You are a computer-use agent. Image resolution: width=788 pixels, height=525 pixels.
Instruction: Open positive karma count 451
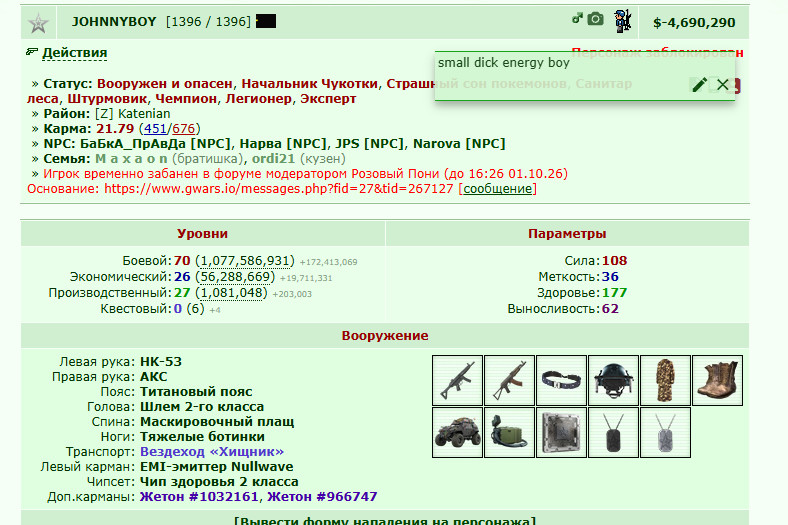pos(155,129)
